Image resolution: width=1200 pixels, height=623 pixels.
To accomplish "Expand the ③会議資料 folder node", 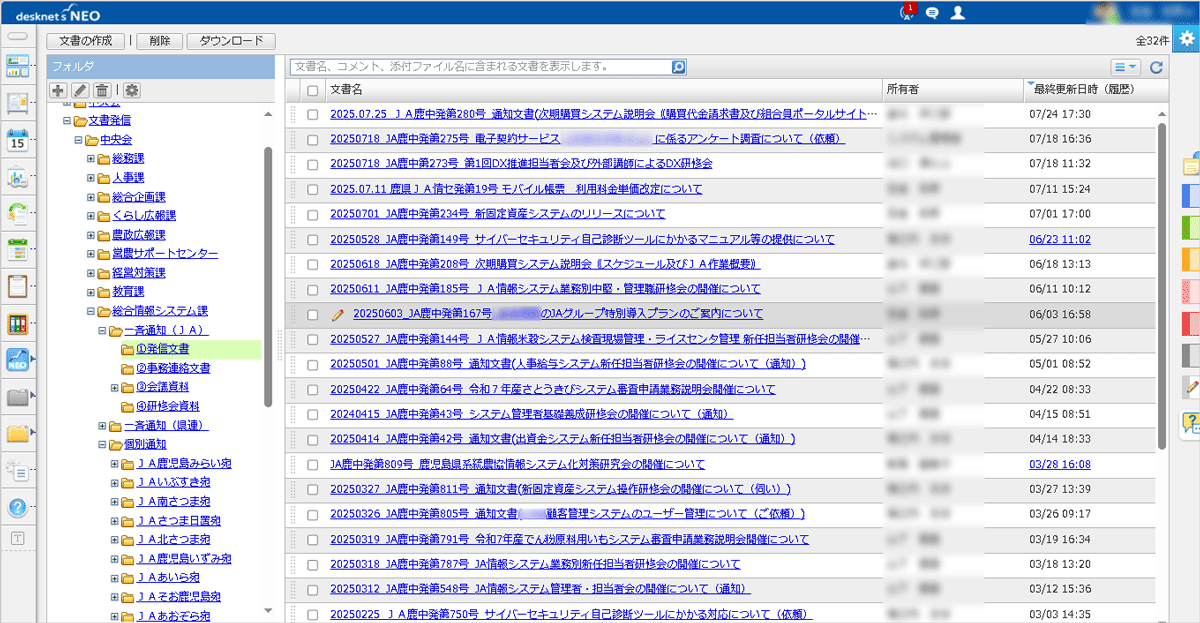I will [114, 387].
